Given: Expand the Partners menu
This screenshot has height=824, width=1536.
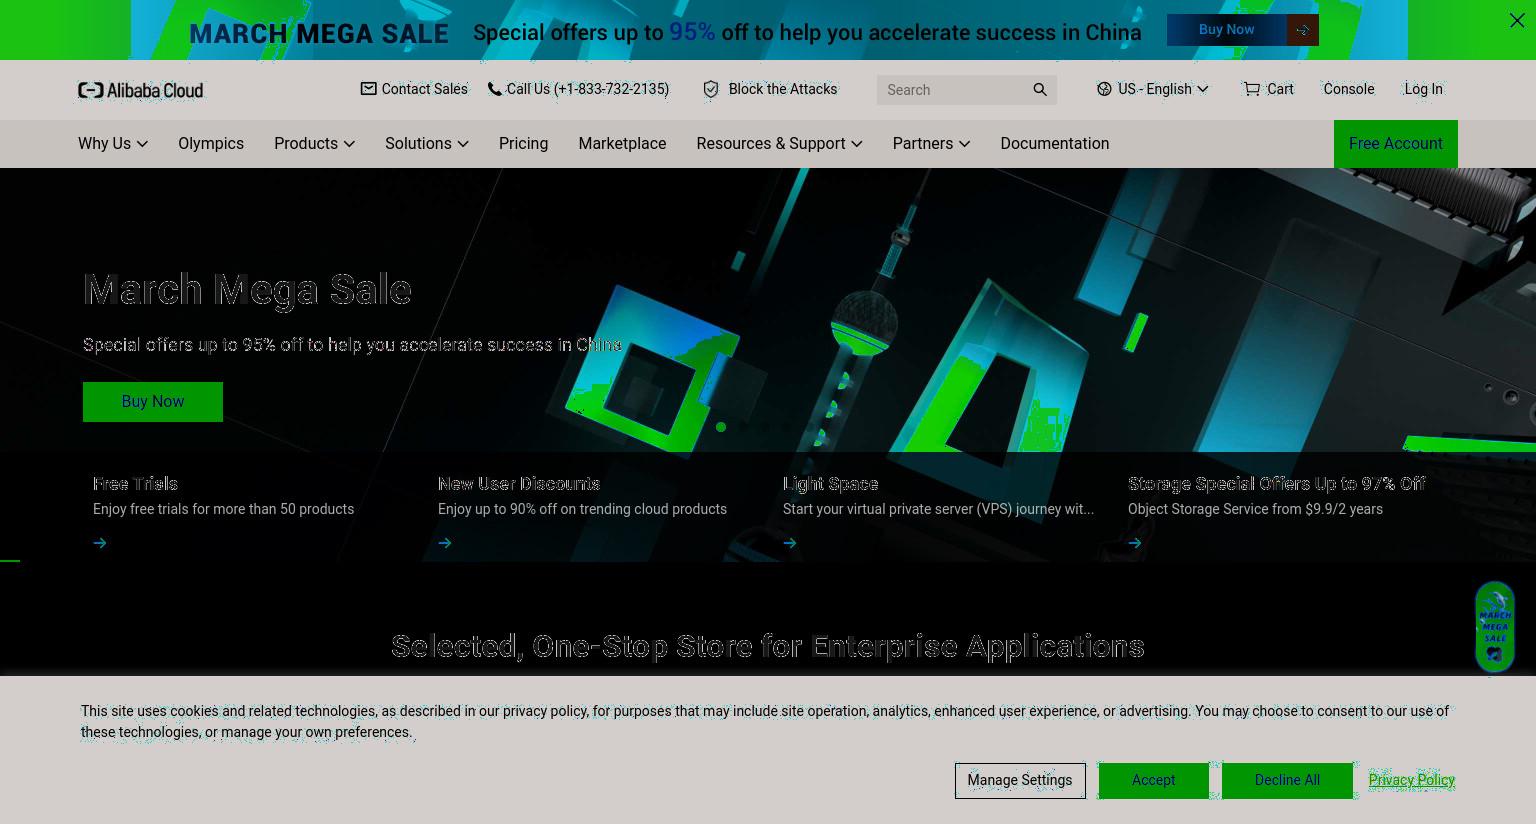Looking at the screenshot, I should (x=931, y=144).
